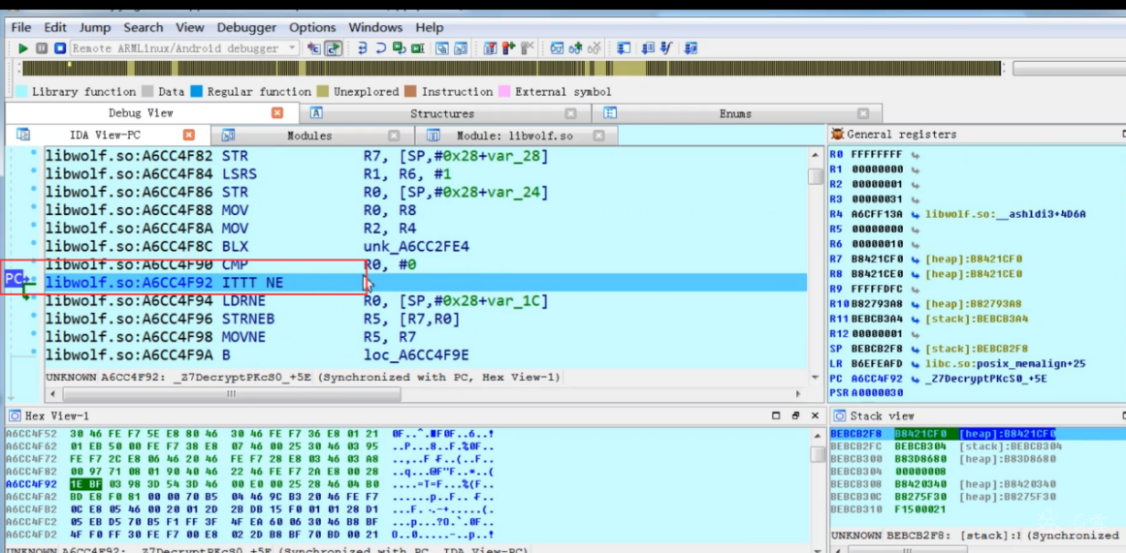Click the Library function legend swatch

click(22, 92)
